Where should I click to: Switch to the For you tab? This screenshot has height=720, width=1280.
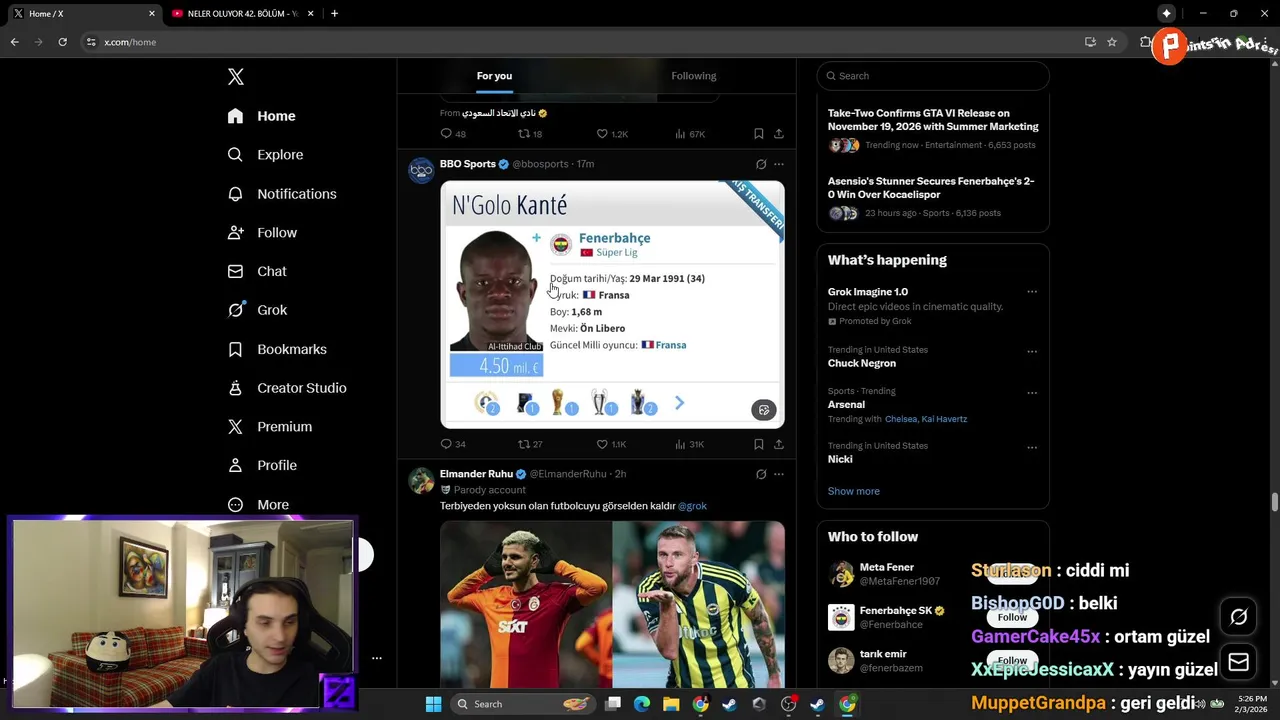tap(494, 76)
